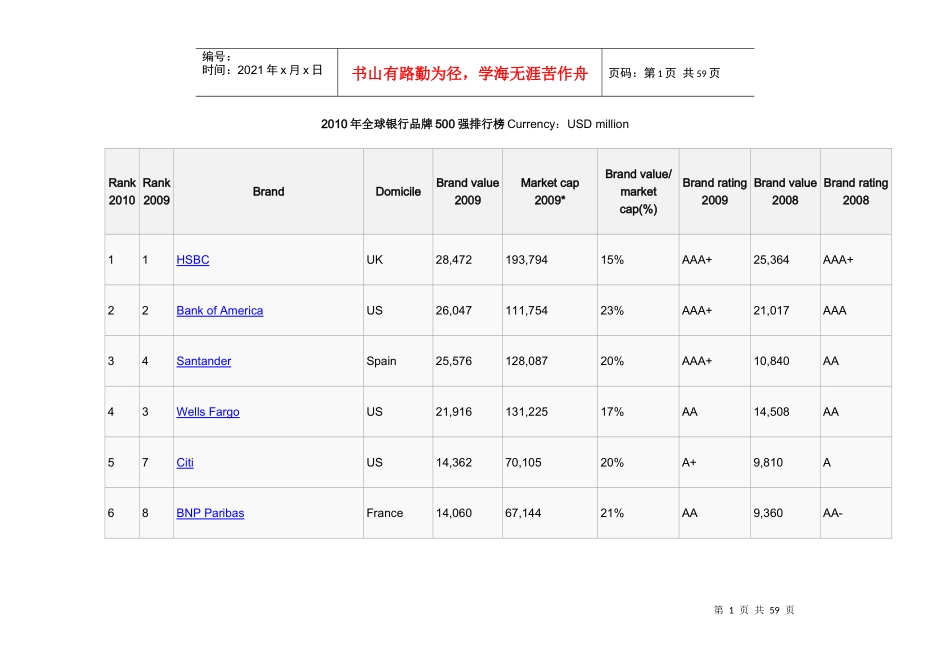The width and height of the screenshot is (950, 672).
Task: Select the 时间：2021年x月x日 header text
Action: 262,70
